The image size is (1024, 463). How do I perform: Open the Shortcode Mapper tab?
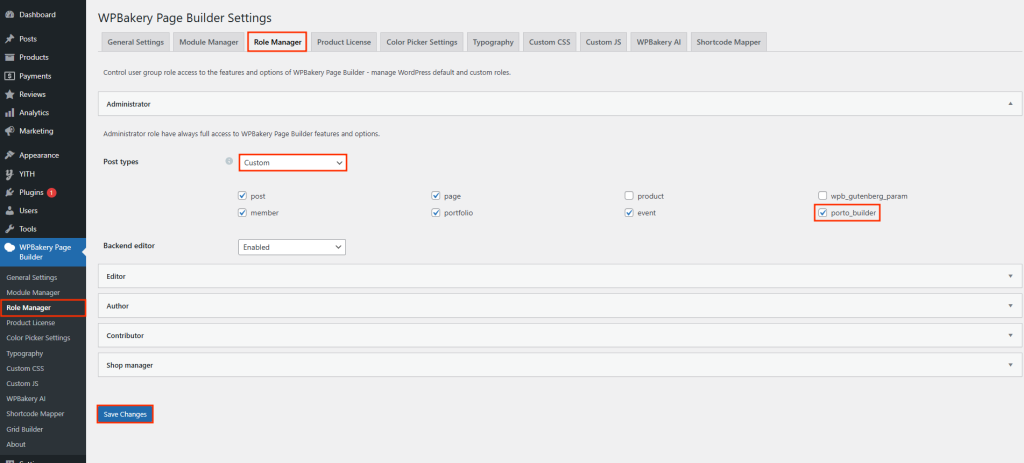click(x=729, y=42)
